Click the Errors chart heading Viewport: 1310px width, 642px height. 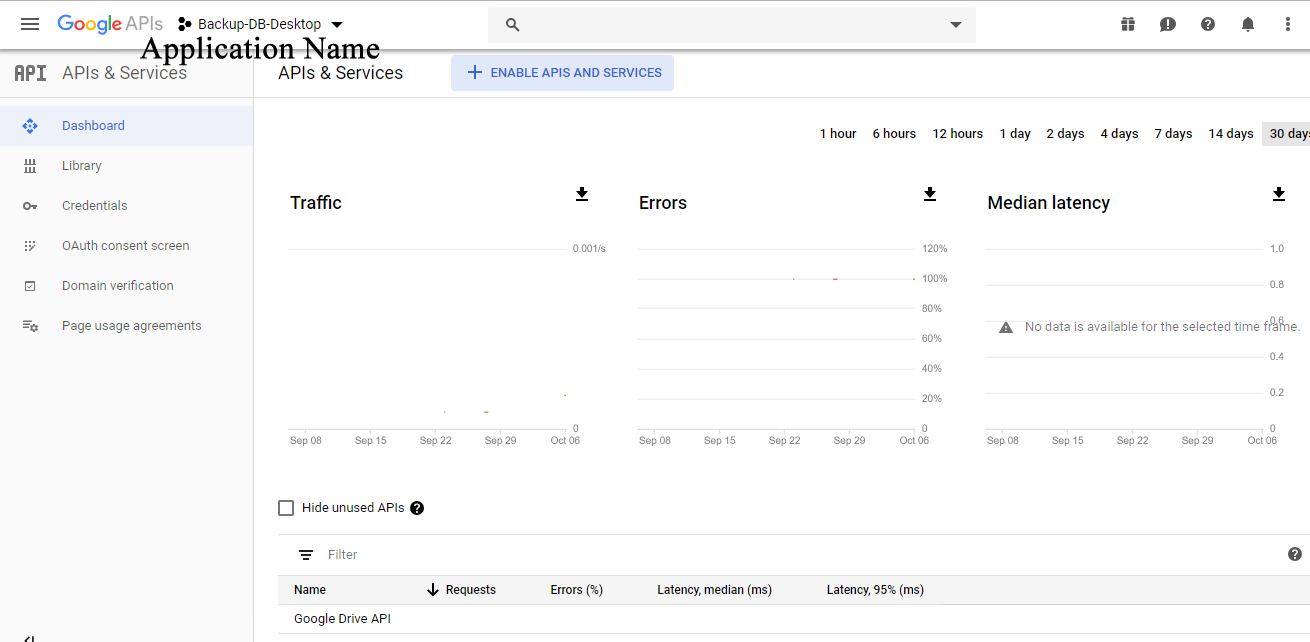click(x=663, y=203)
